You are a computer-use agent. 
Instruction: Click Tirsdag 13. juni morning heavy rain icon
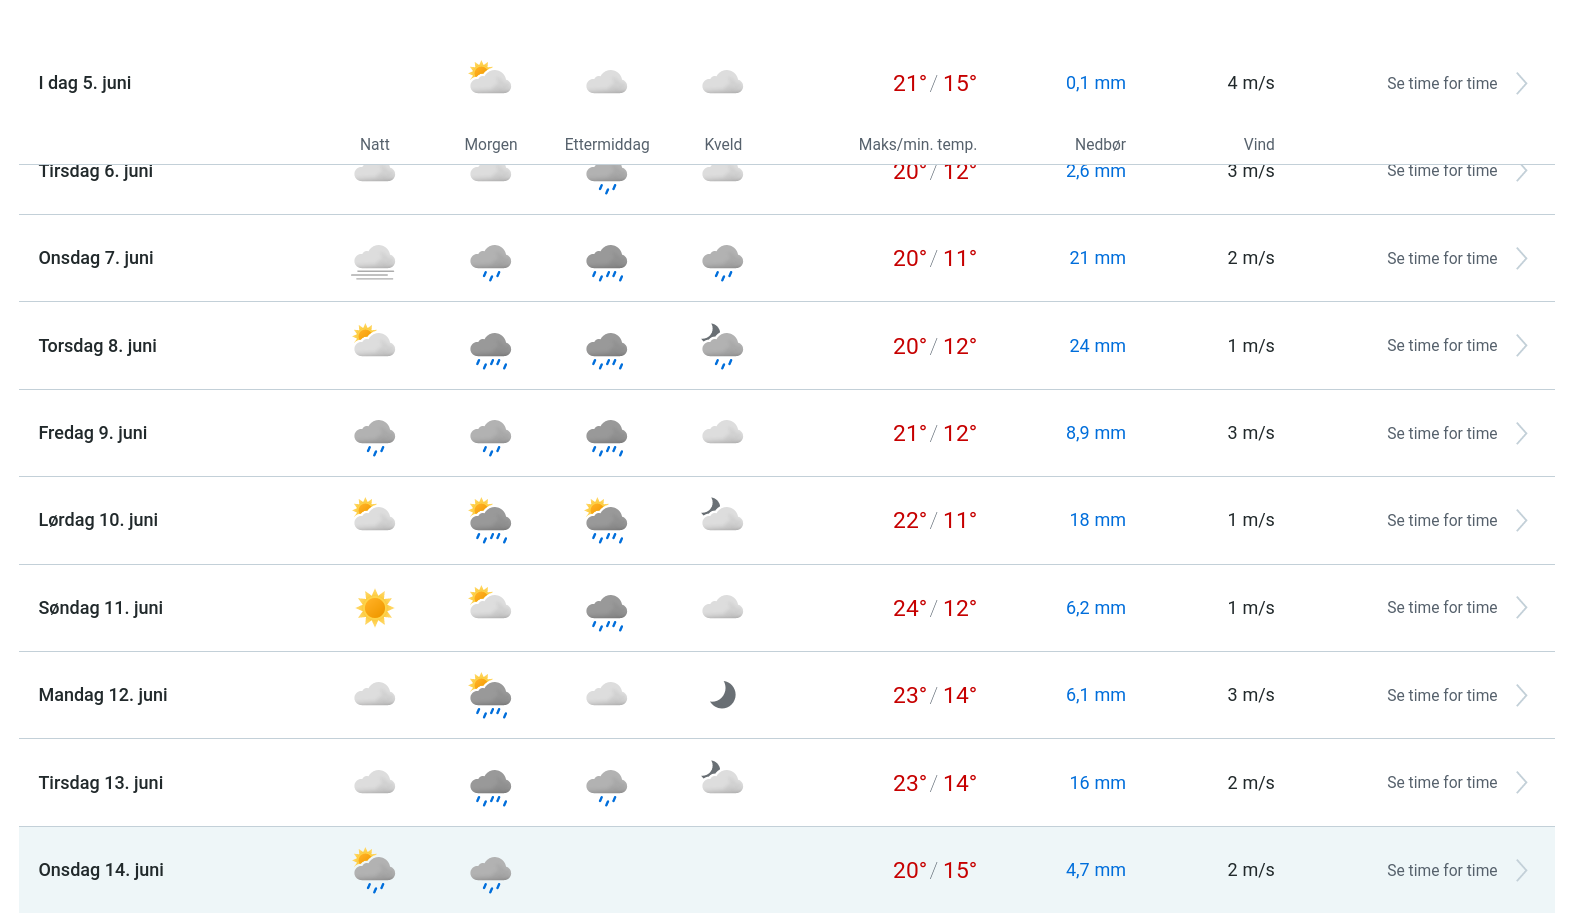click(x=490, y=787)
